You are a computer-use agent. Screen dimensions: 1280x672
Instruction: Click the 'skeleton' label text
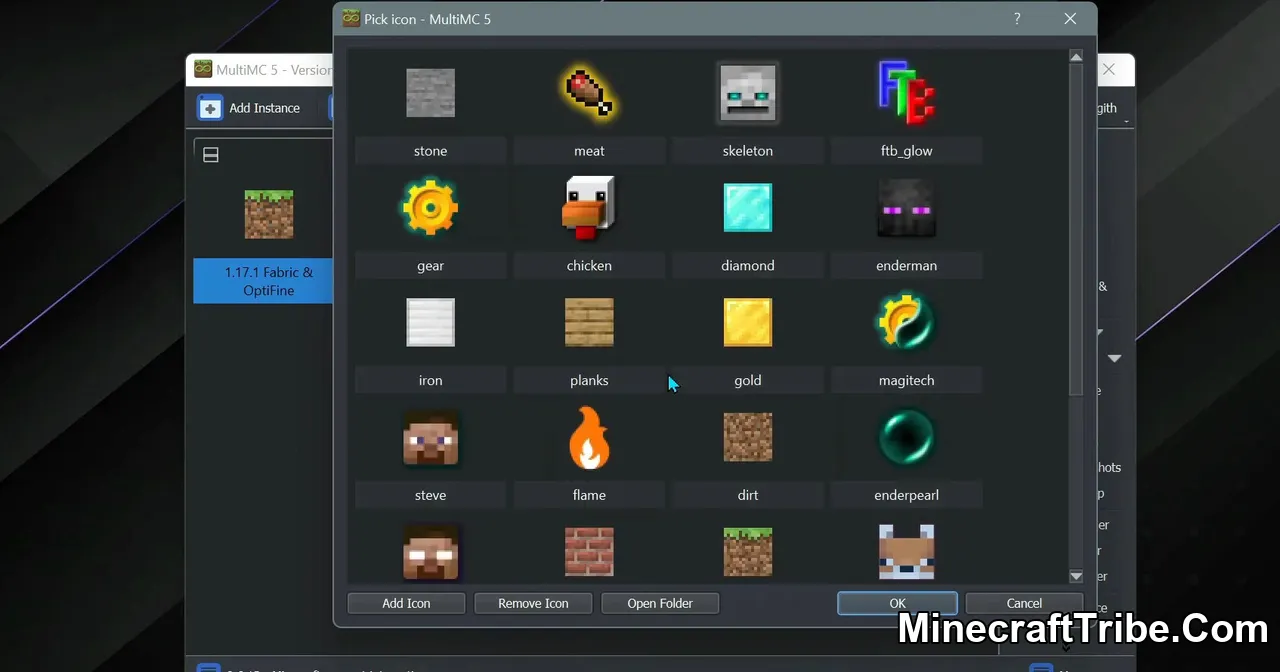(x=748, y=151)
